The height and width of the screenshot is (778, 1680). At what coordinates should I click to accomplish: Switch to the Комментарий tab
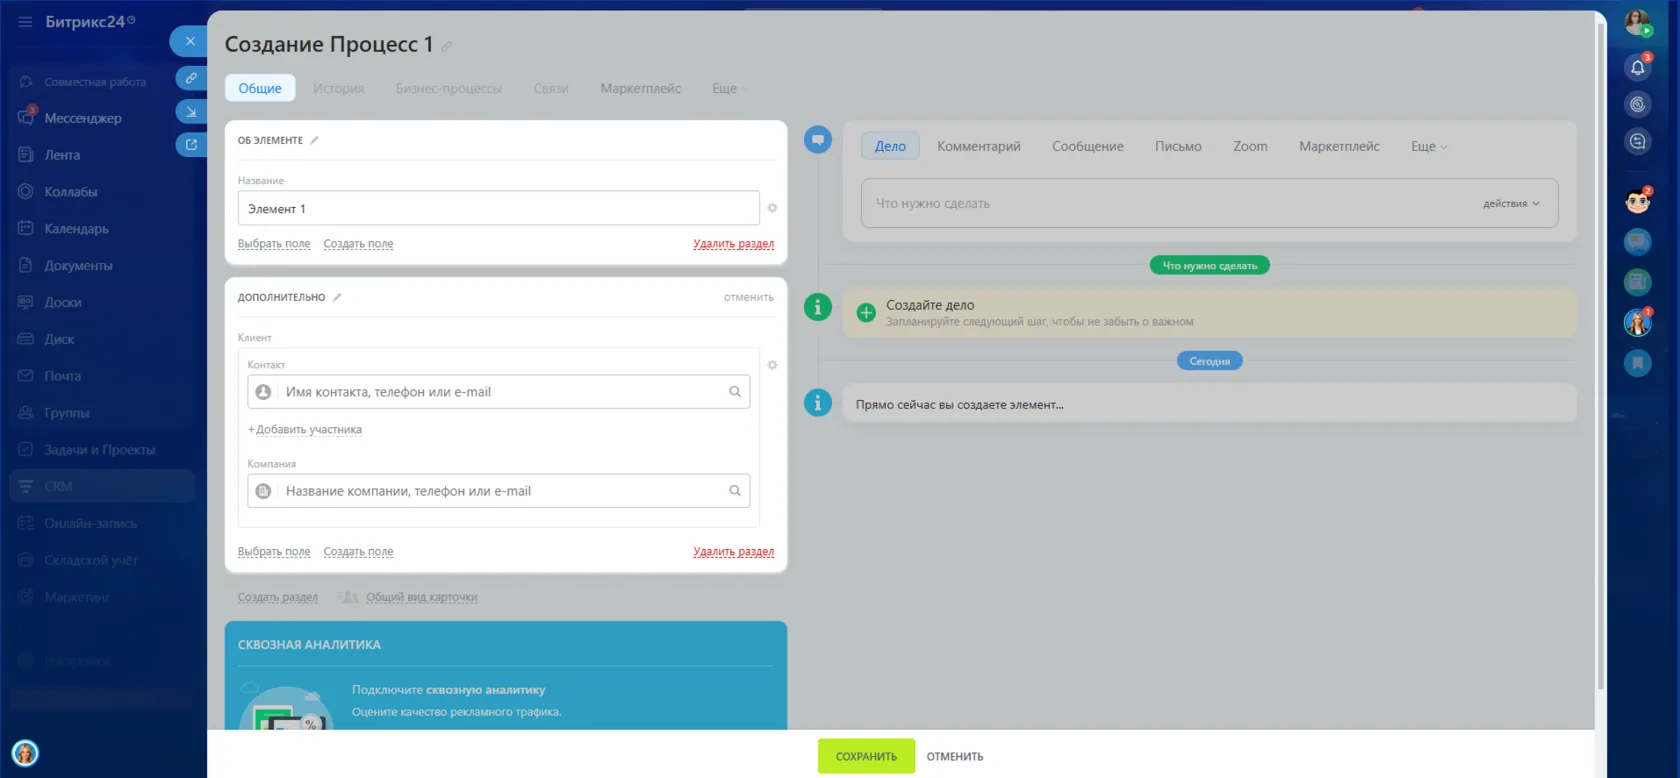tap(979, 146)
